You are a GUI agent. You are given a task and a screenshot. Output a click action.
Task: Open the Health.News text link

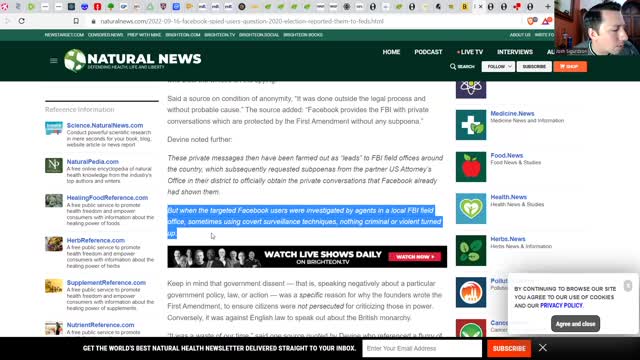pyautogui.click(x=509, y=197)
